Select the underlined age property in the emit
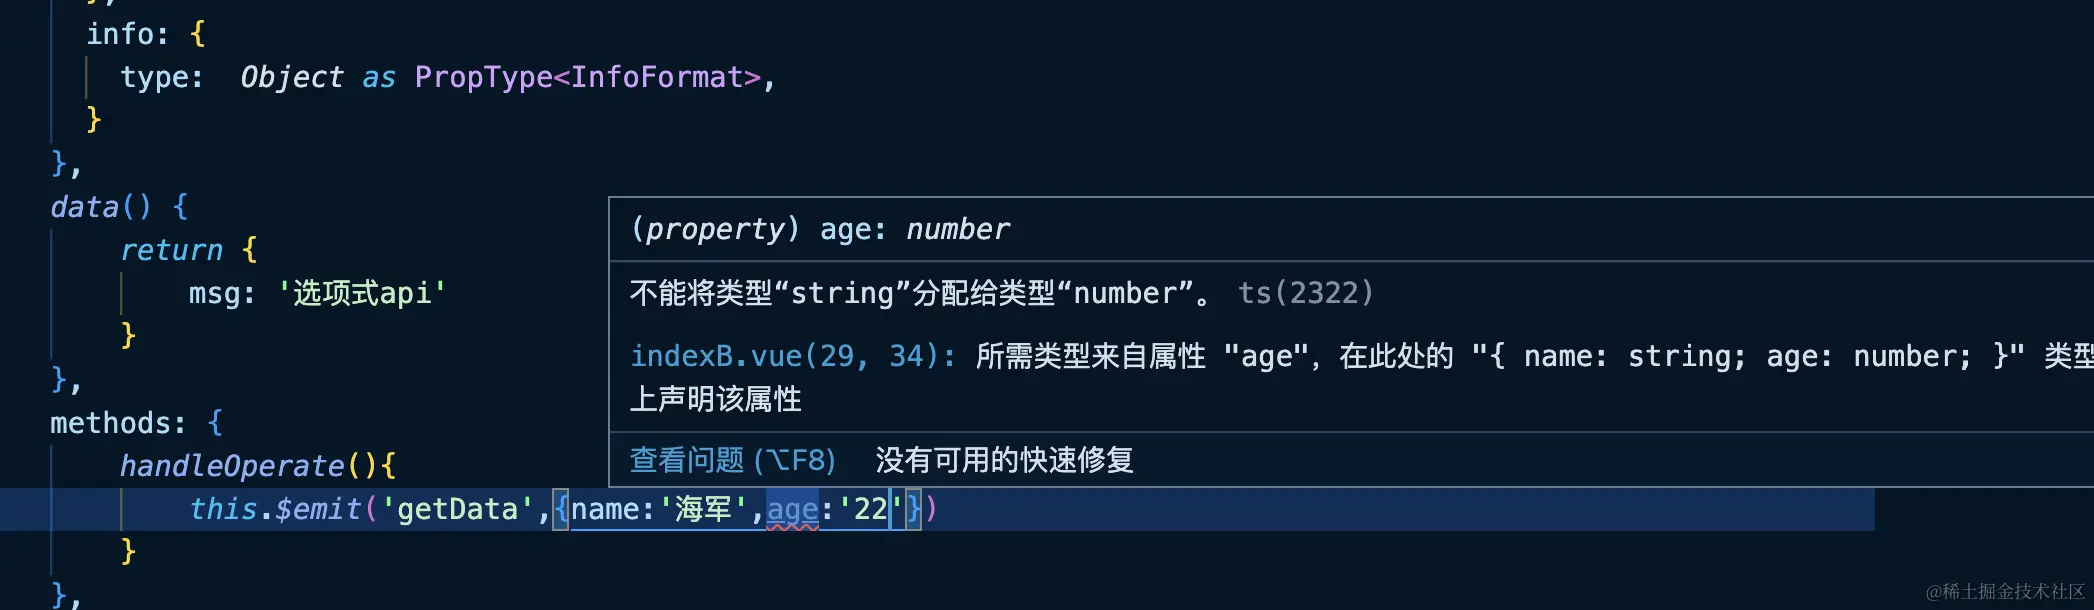 [x=793, y=509]
